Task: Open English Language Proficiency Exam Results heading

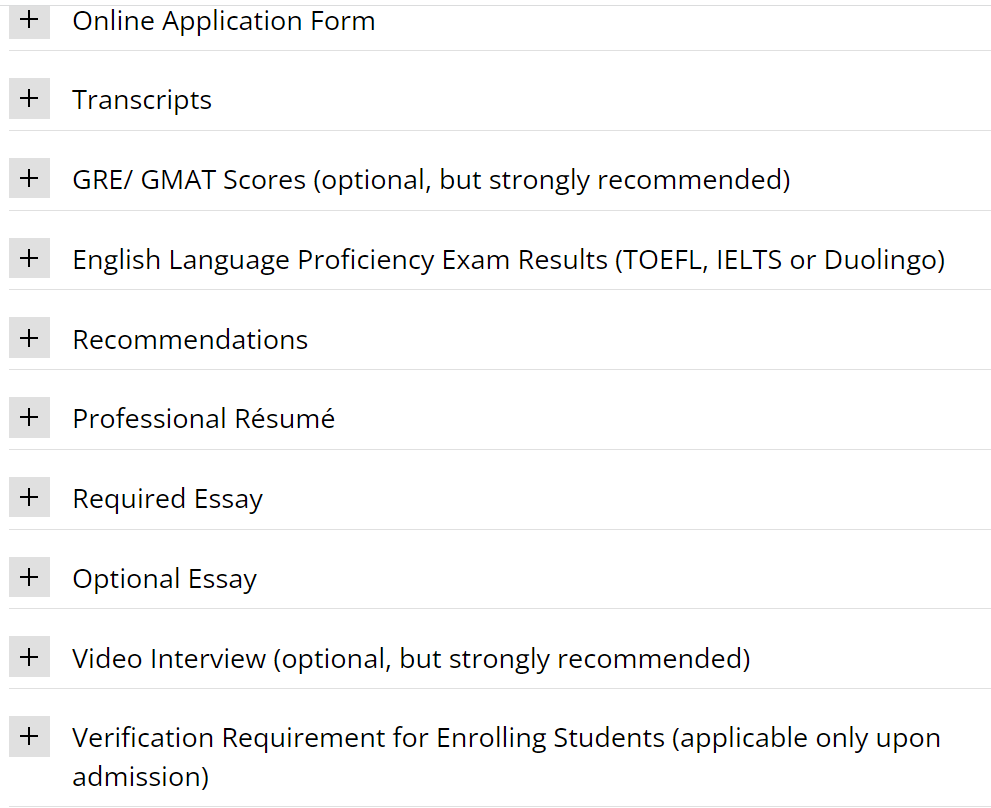Action: click(x=508, y=260)
